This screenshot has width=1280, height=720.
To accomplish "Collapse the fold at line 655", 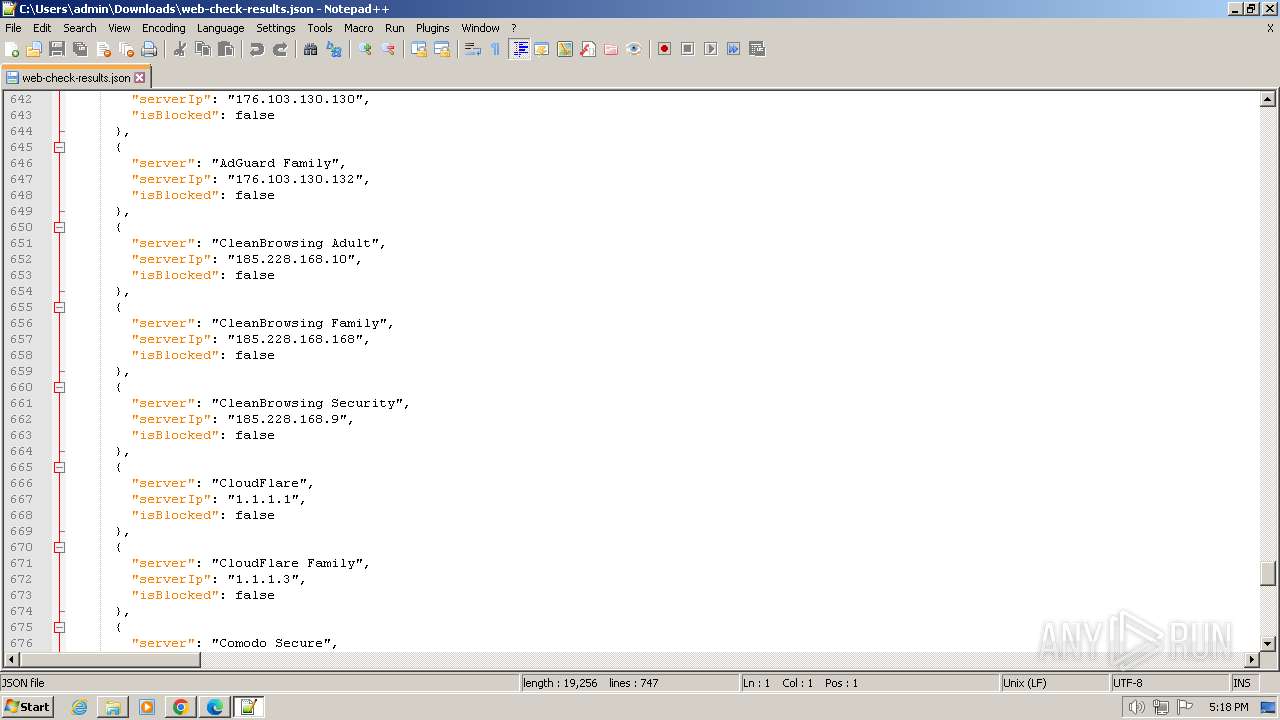I will 59,307.
